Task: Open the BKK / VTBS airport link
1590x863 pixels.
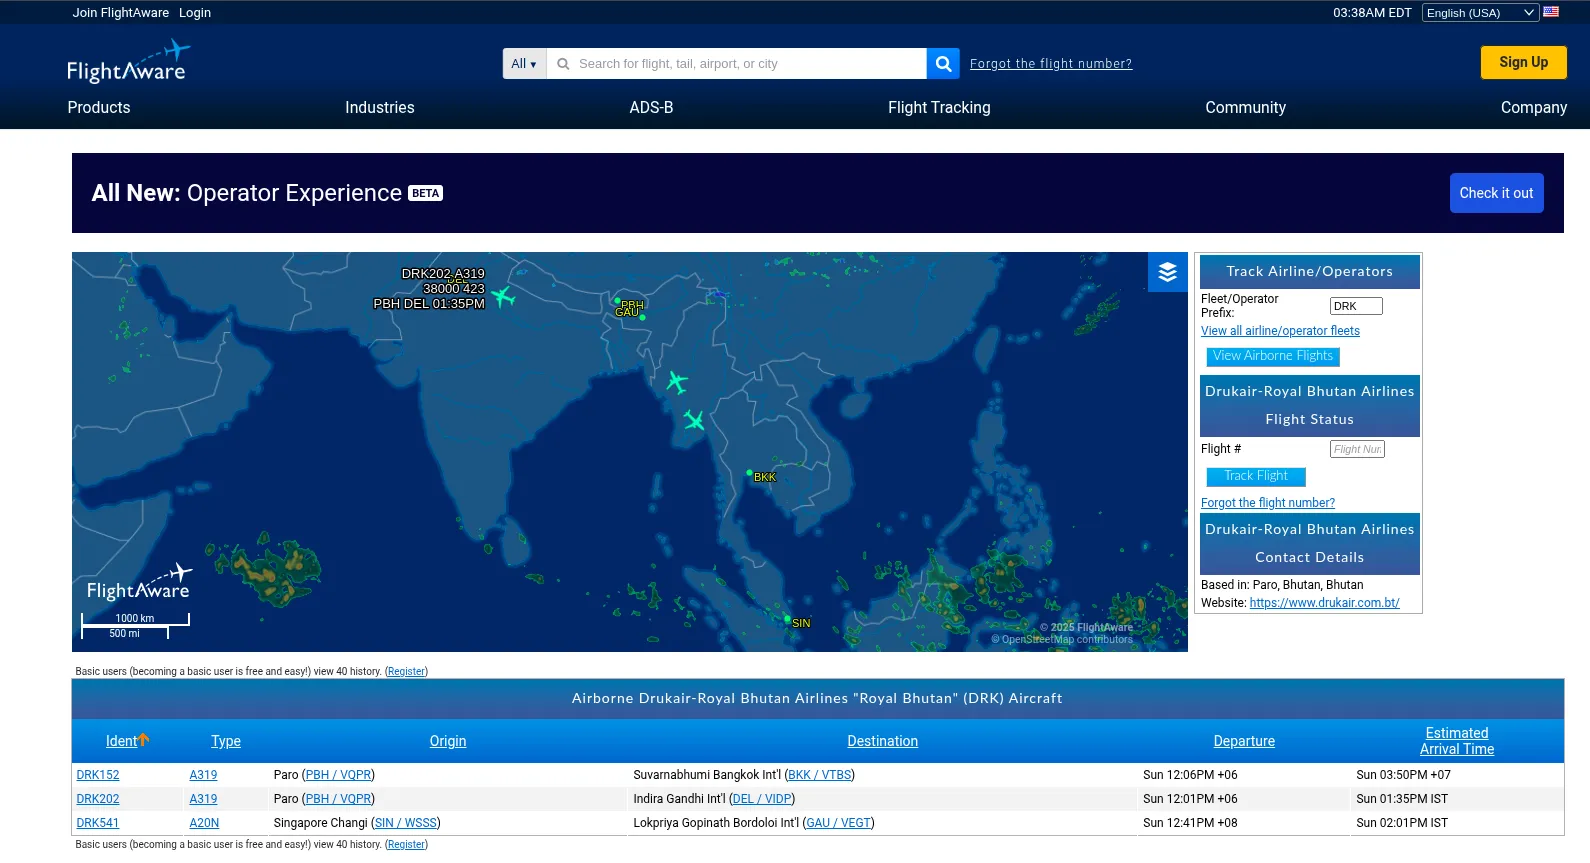Action: [x=819, y=775]
